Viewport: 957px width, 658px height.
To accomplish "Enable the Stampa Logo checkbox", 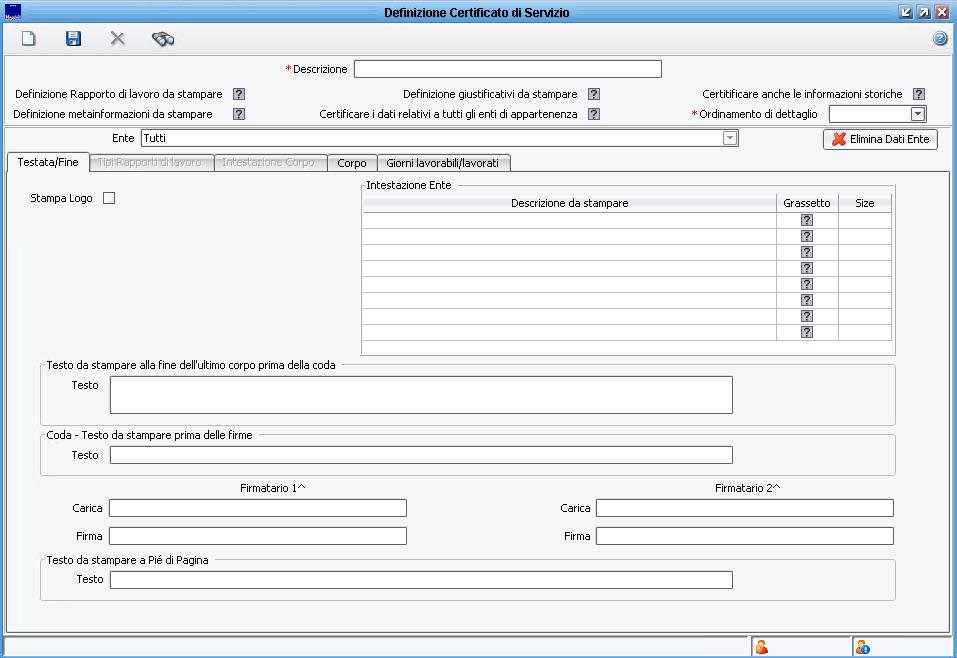I will (109, 198).
